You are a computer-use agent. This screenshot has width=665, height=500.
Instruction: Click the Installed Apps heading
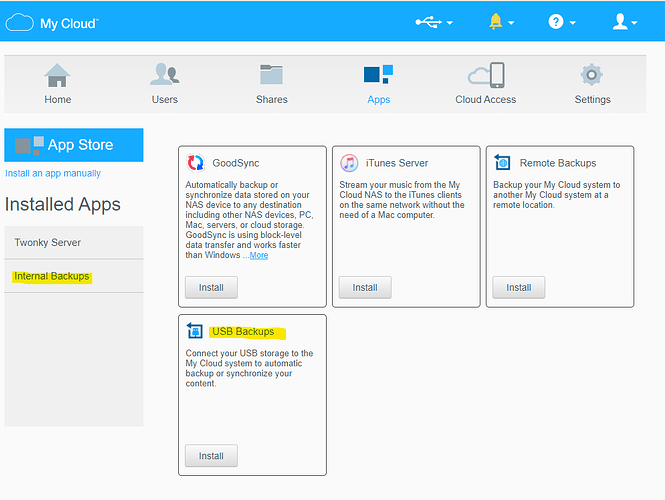coord(63,205)
